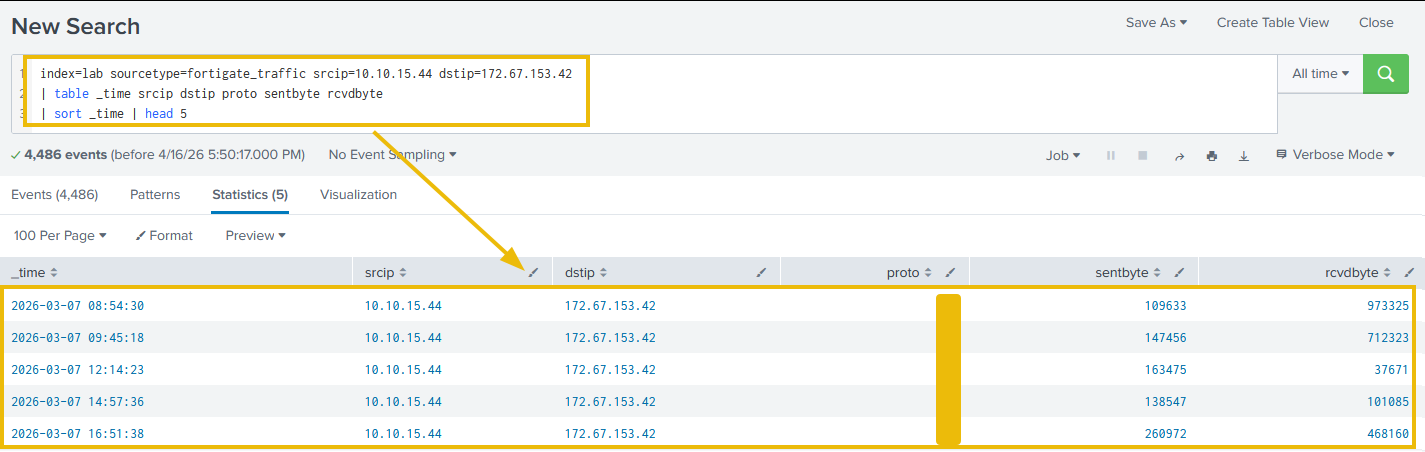This screenshot has width=1425, height=452.
Task: Pause the search job
Action: (x=1110, y=155)
